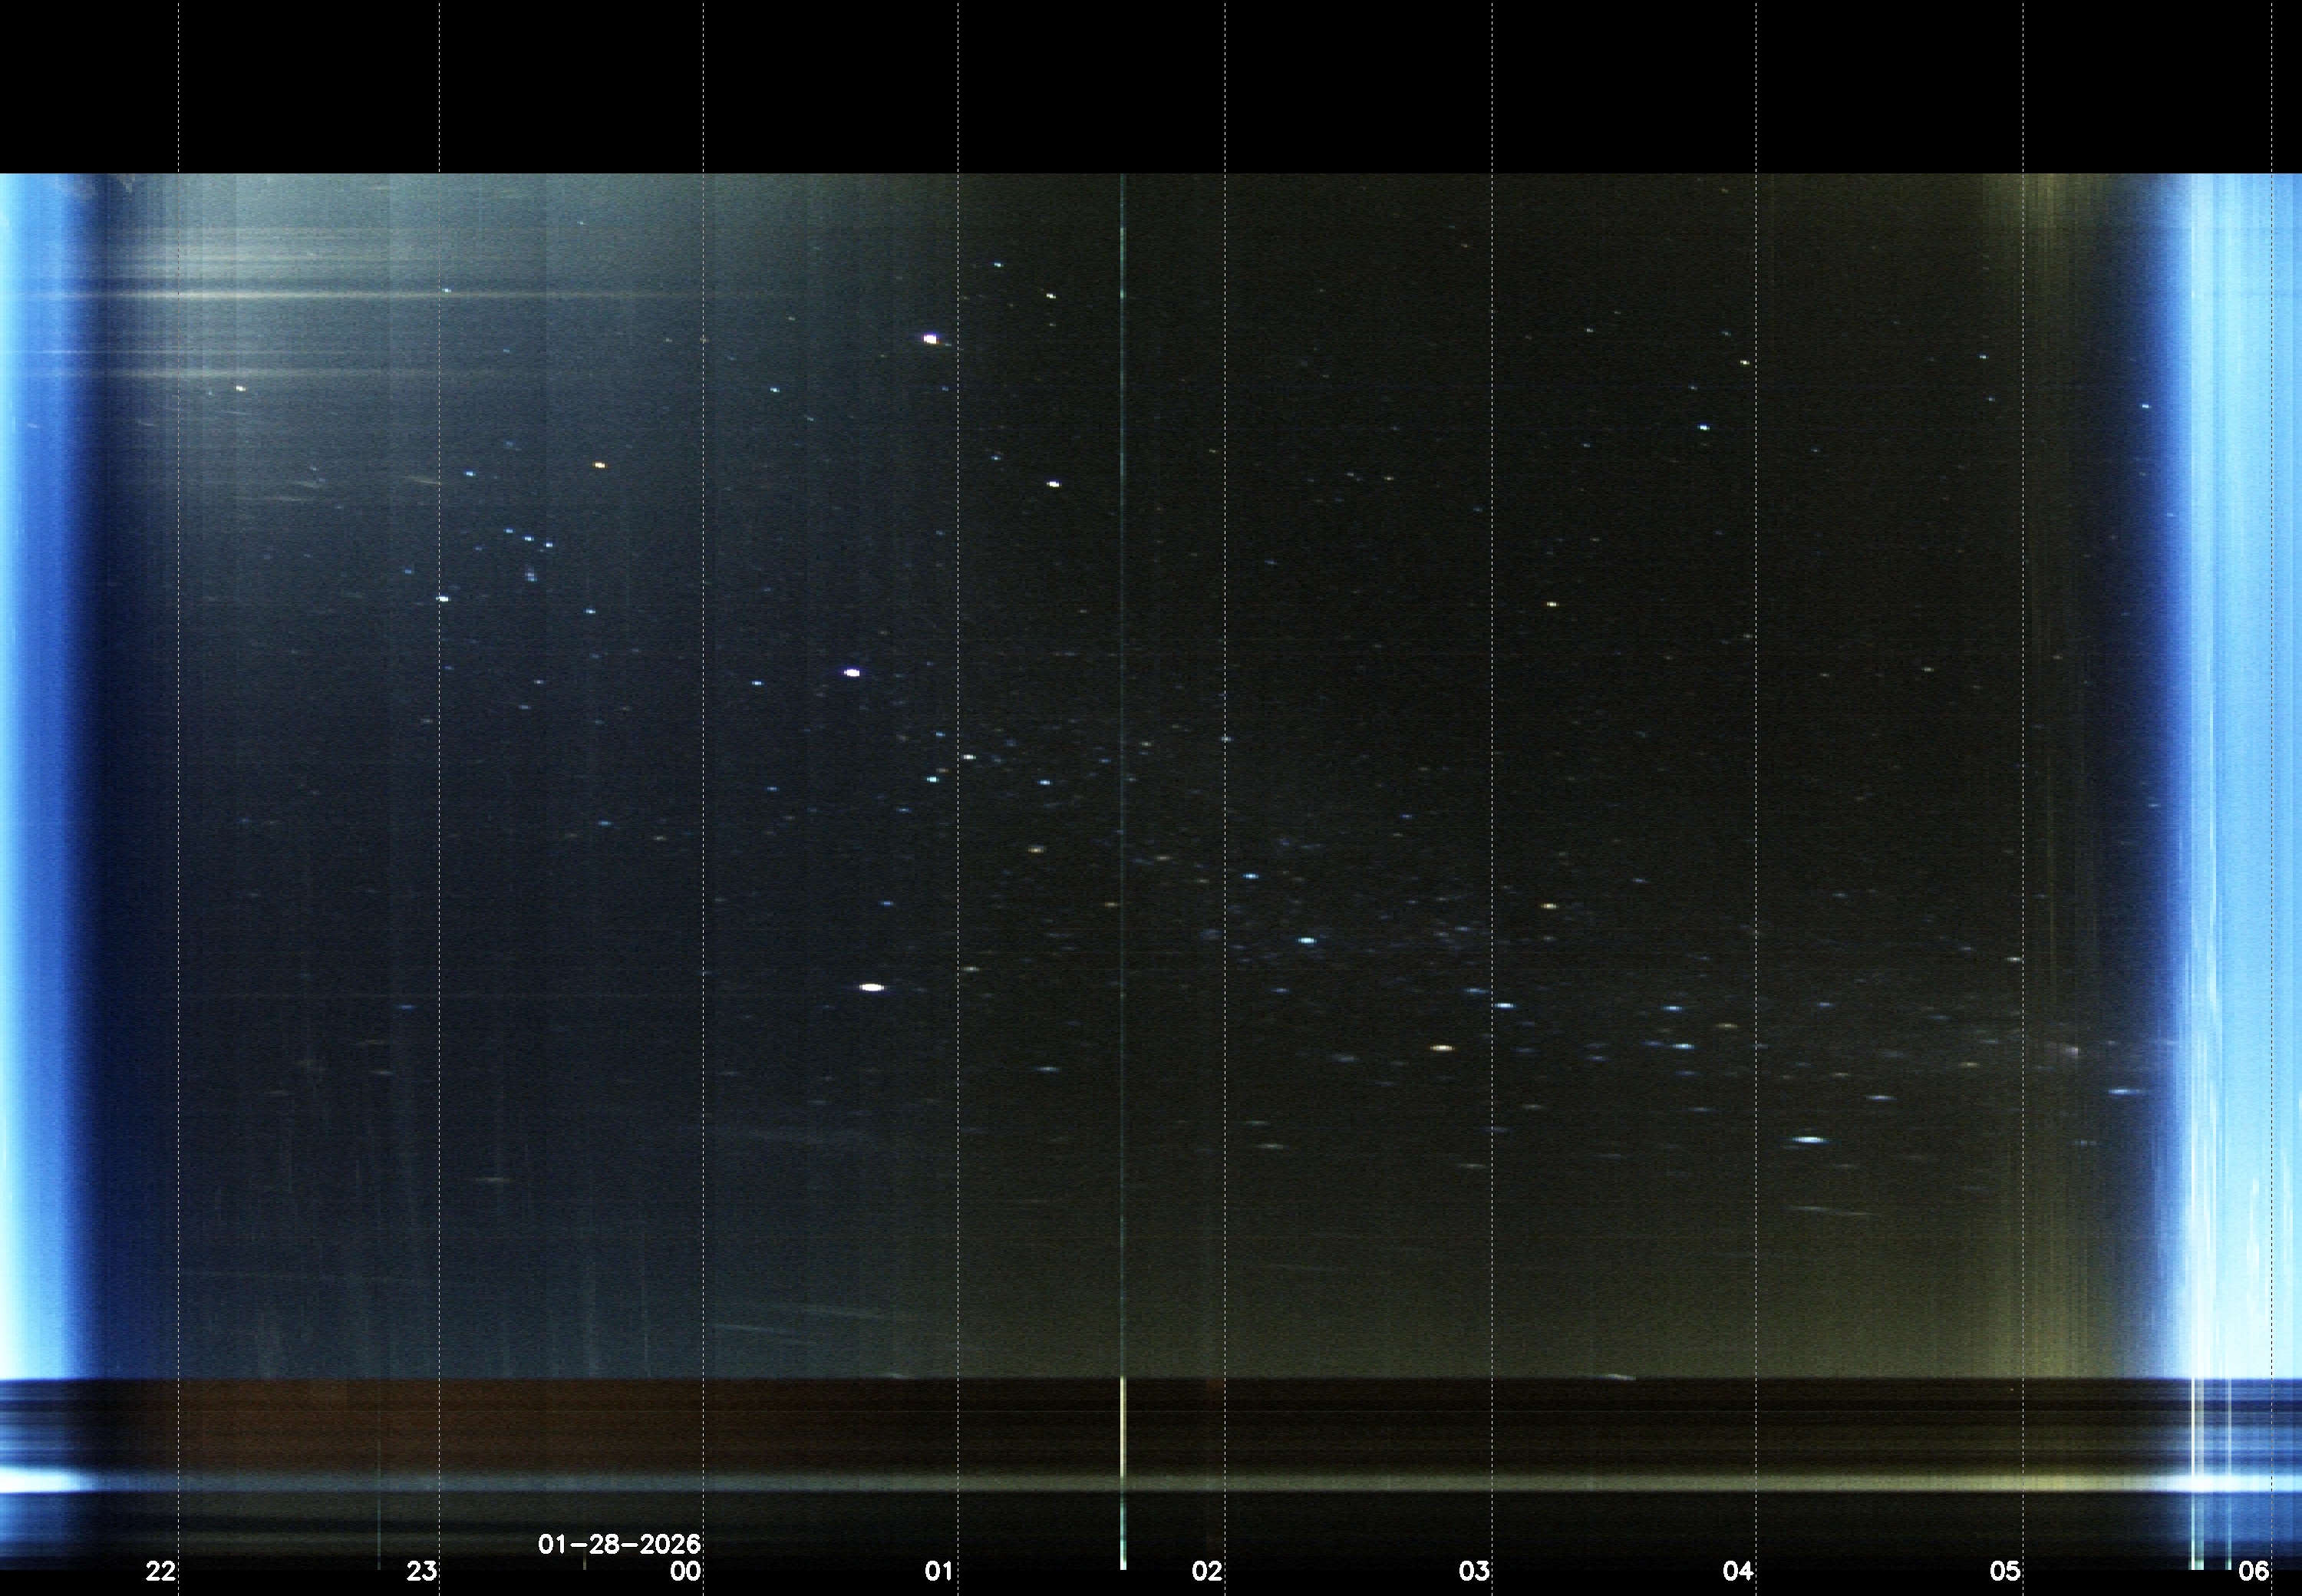Click the brightest star trail near 01 top
The height and width of the screenshot is (1596, 2302).
coord(931,339)
